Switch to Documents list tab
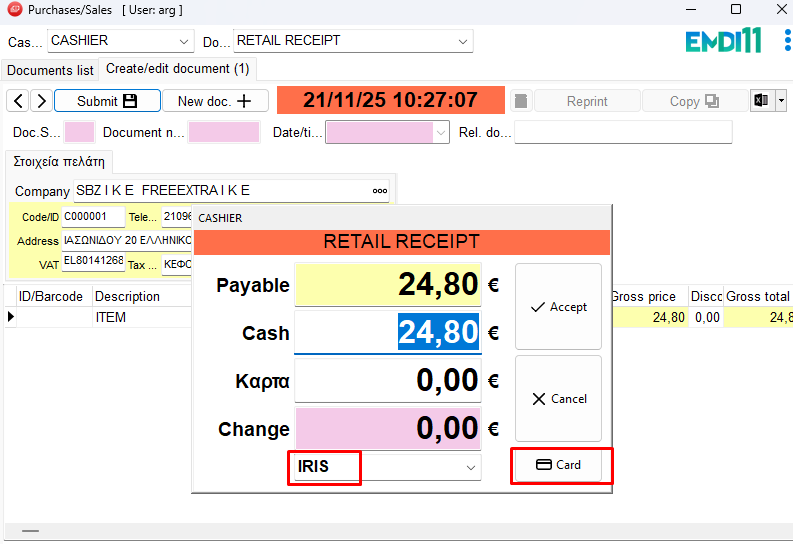This screenshot has width=793, height=544. click(x=50, y=70)
